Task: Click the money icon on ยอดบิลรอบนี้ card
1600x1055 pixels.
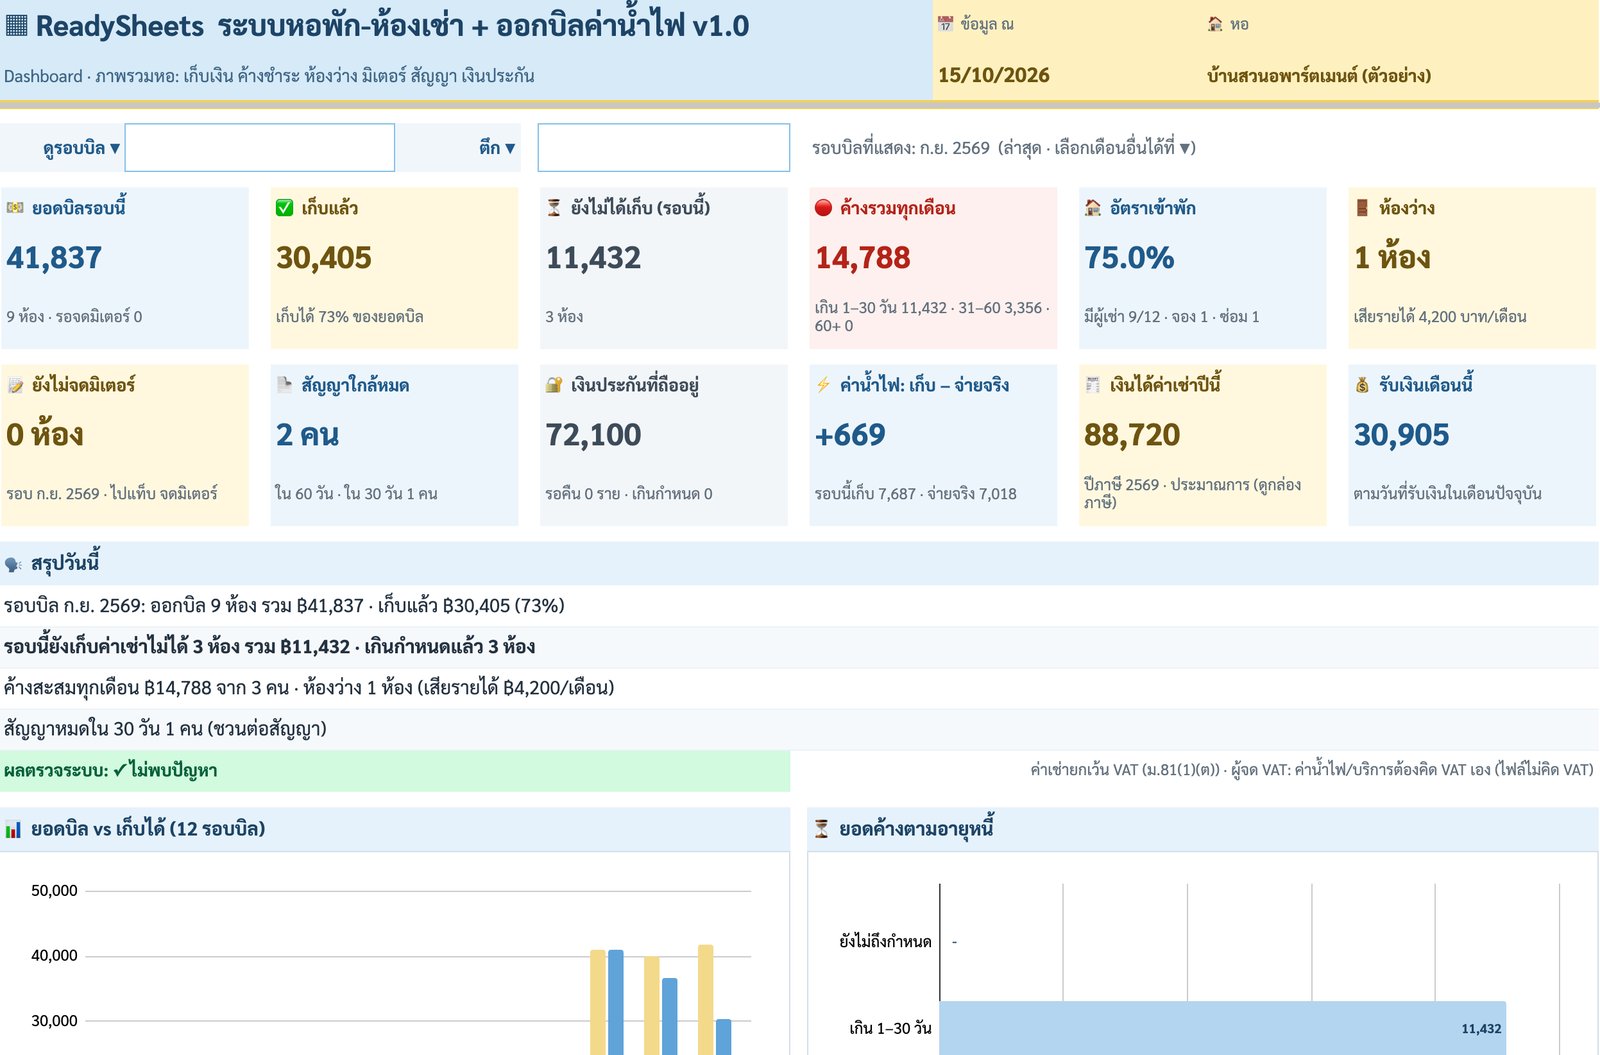Action: pyautogui.click(x=15, y=208)
